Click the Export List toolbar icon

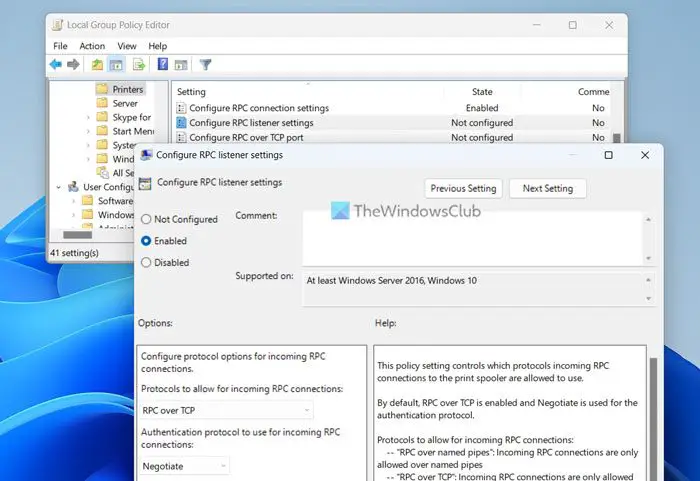[x=139, y=65]
